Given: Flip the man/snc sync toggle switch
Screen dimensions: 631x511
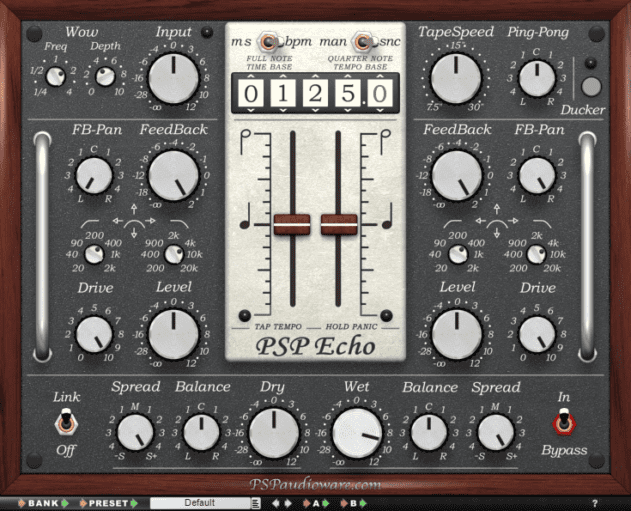Looking at the screenshot, I should [365, 42].
